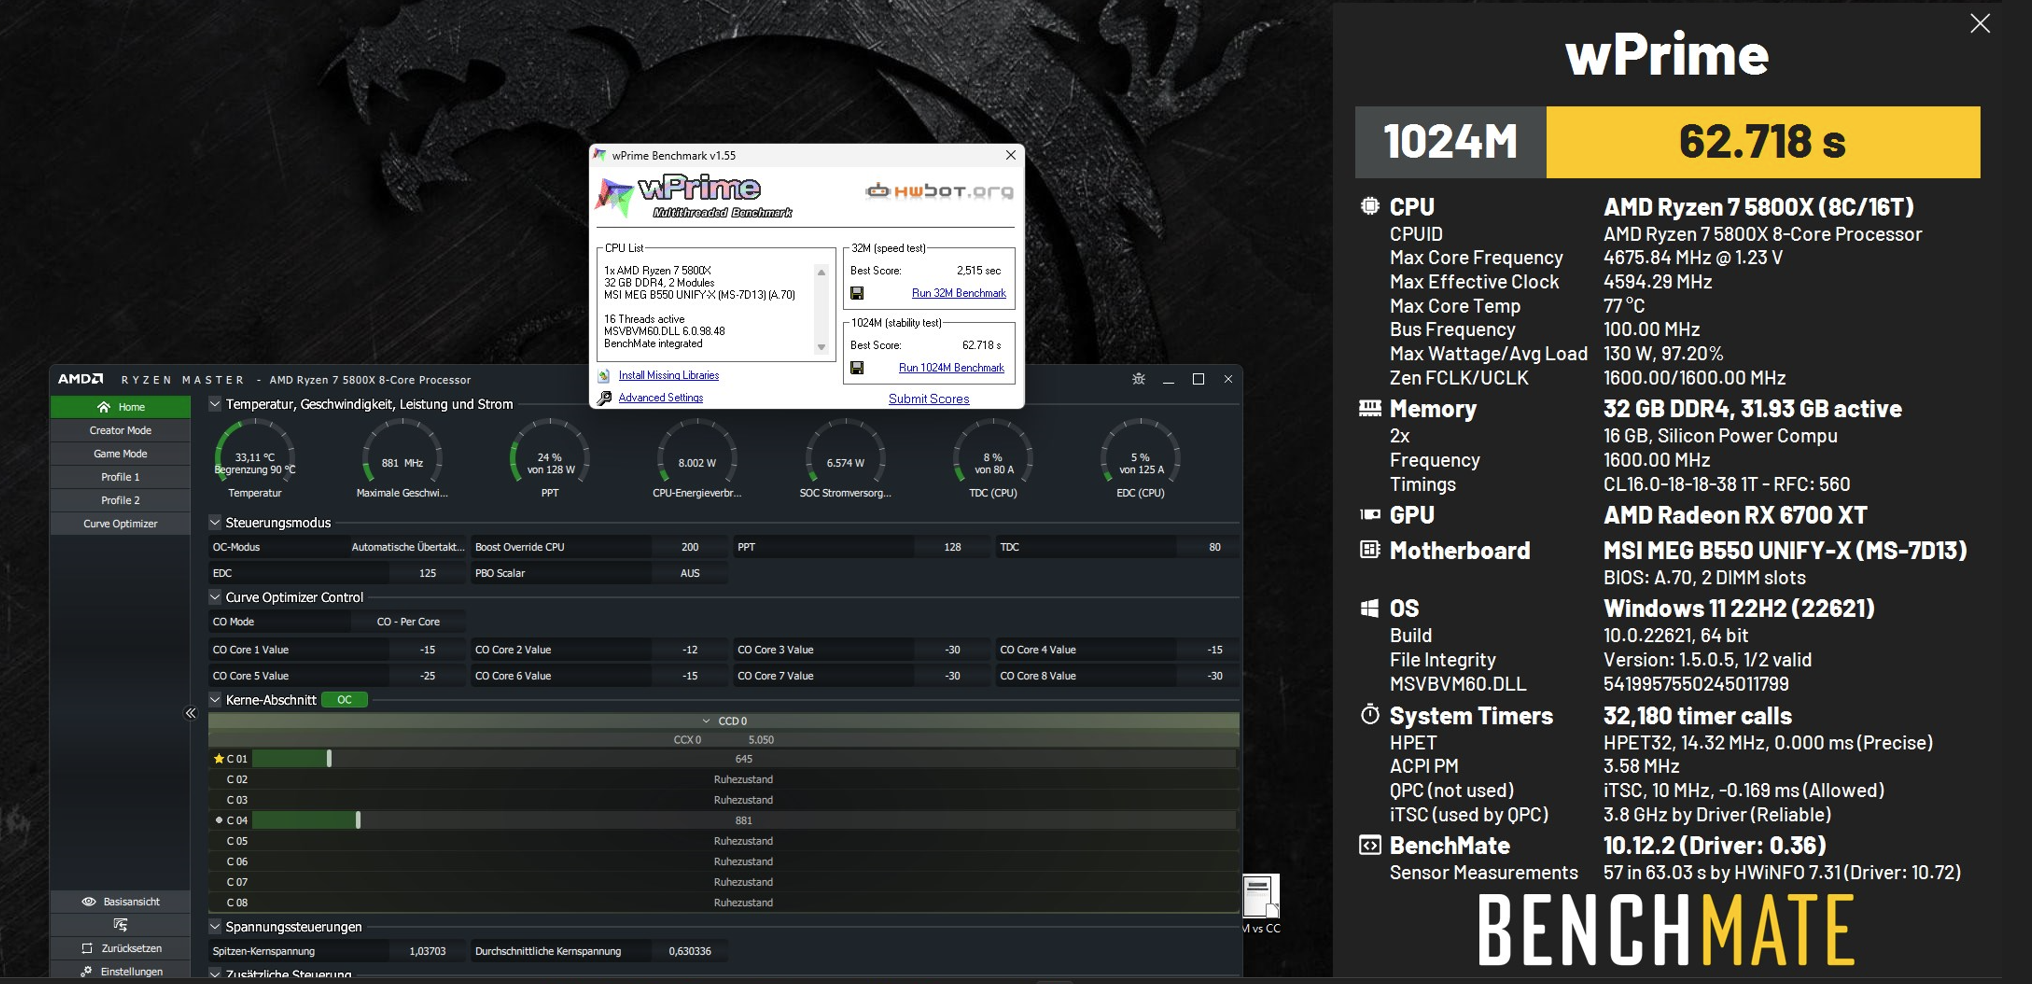Click the Install Missing Libraries link

tap(668, 375)
